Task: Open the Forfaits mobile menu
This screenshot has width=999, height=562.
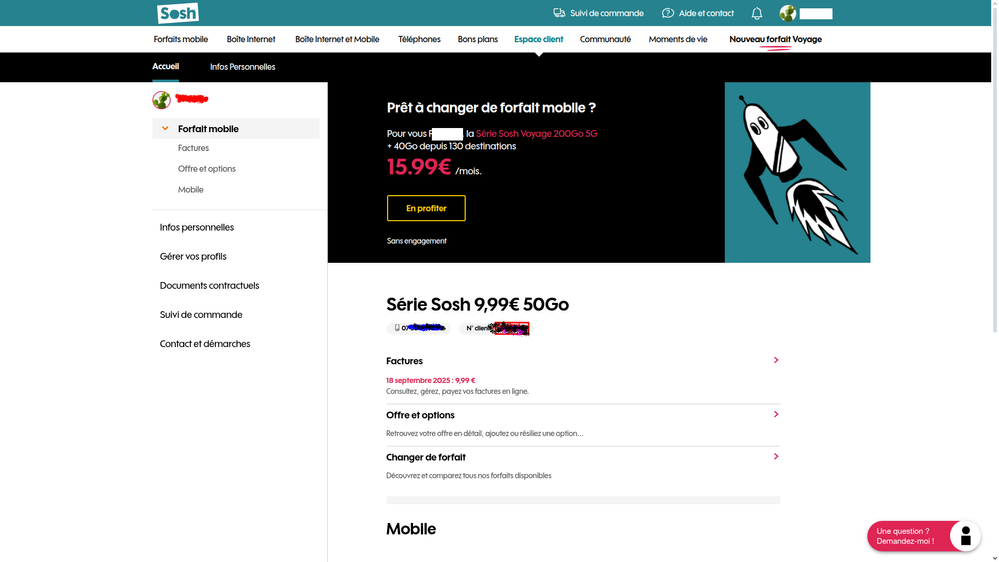Action: tap(180, 40)
